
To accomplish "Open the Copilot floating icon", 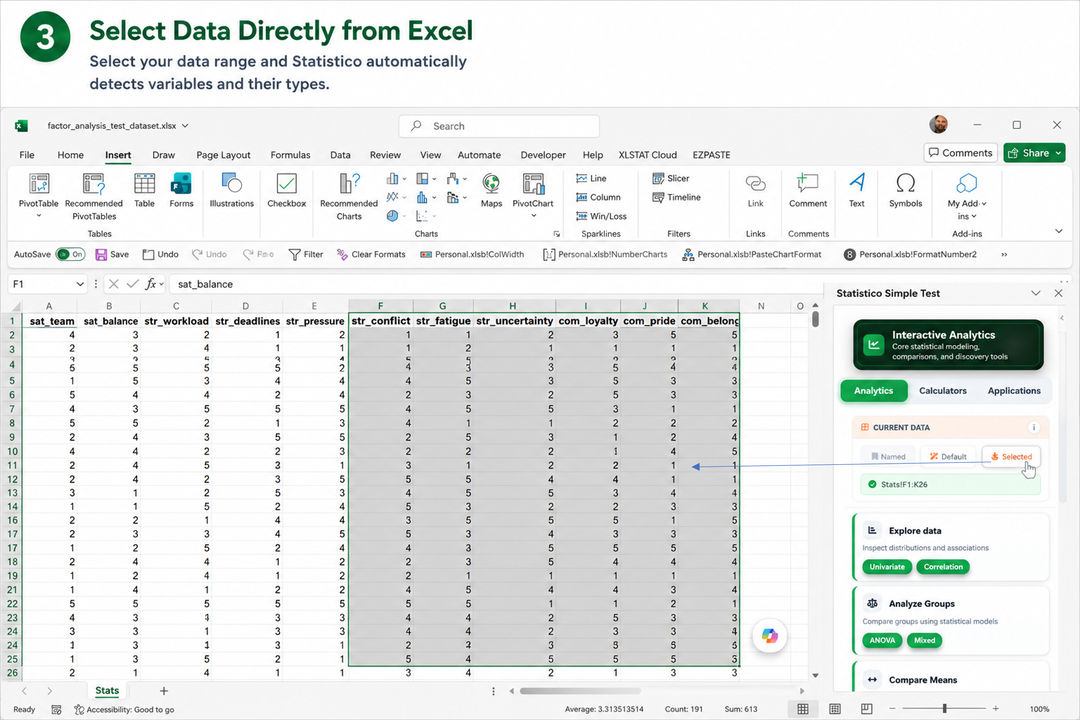I will [x=769, y=635].
